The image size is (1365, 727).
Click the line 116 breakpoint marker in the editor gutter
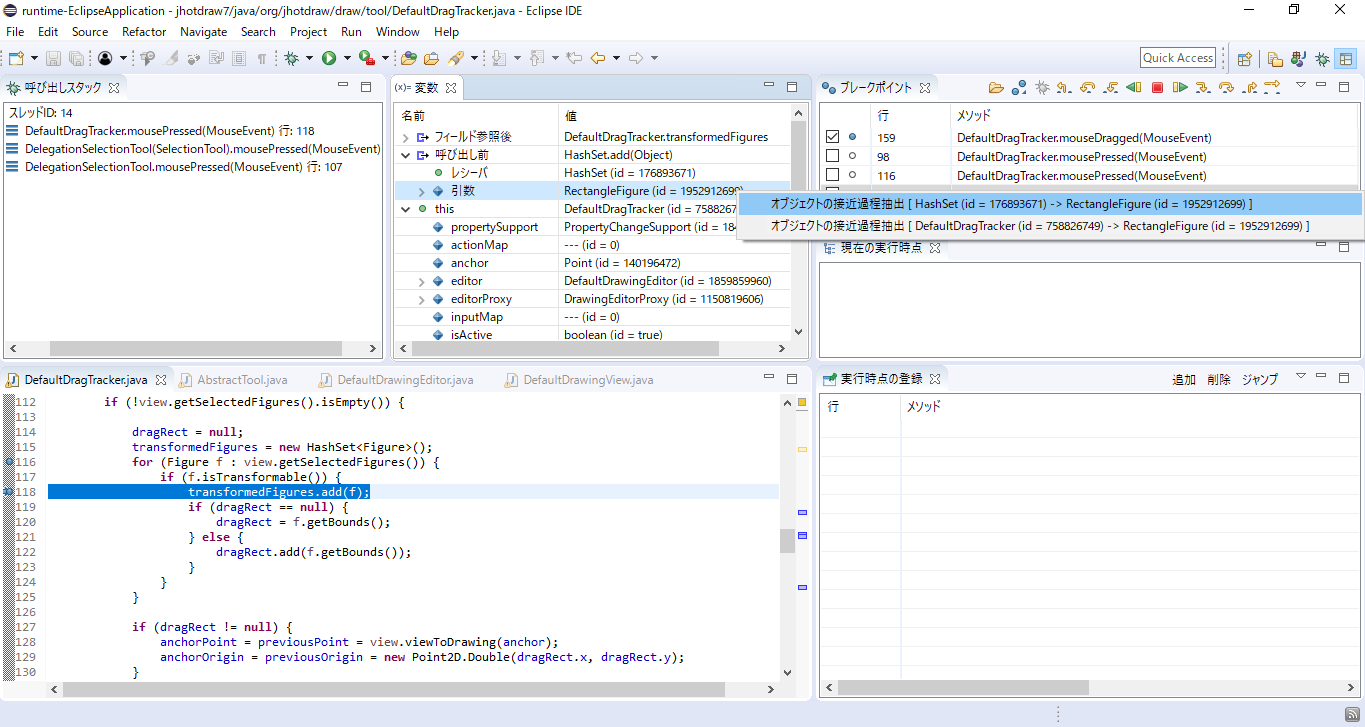tap(9, 462)
